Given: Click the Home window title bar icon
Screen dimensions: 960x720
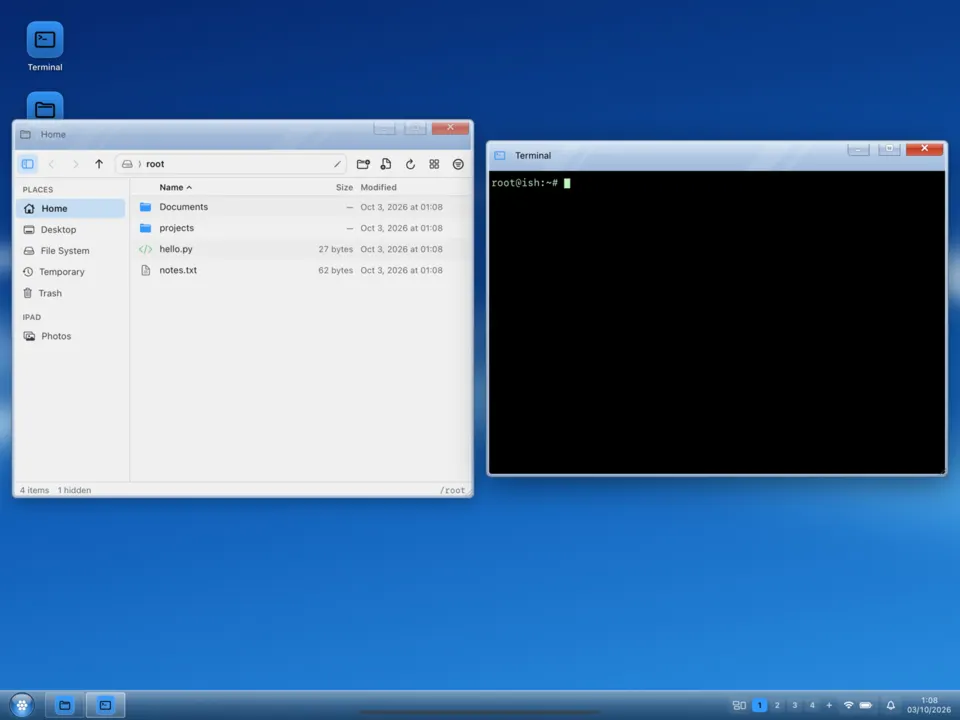Looking at the screenshot, I should 25,135.
